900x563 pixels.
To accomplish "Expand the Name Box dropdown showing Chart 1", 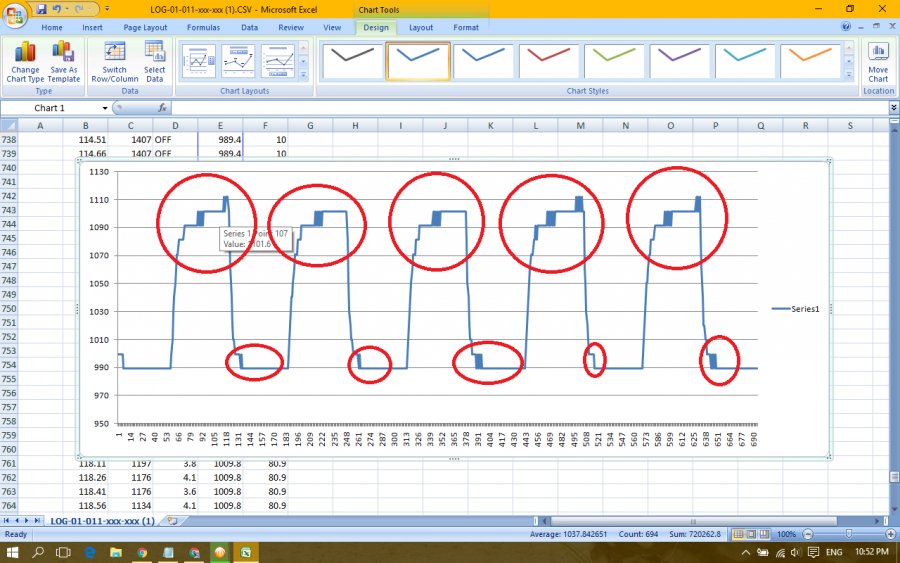I will click(105, 108).
